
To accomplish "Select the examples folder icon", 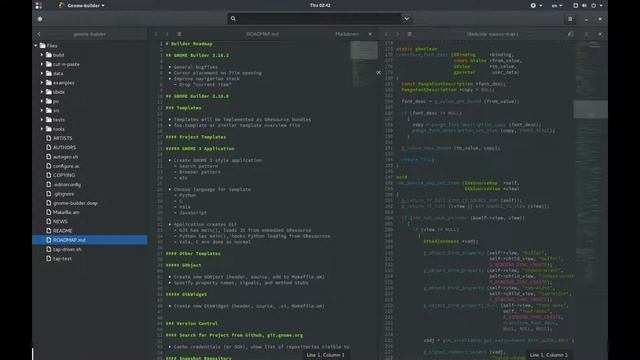I will [x=49, y=82].
